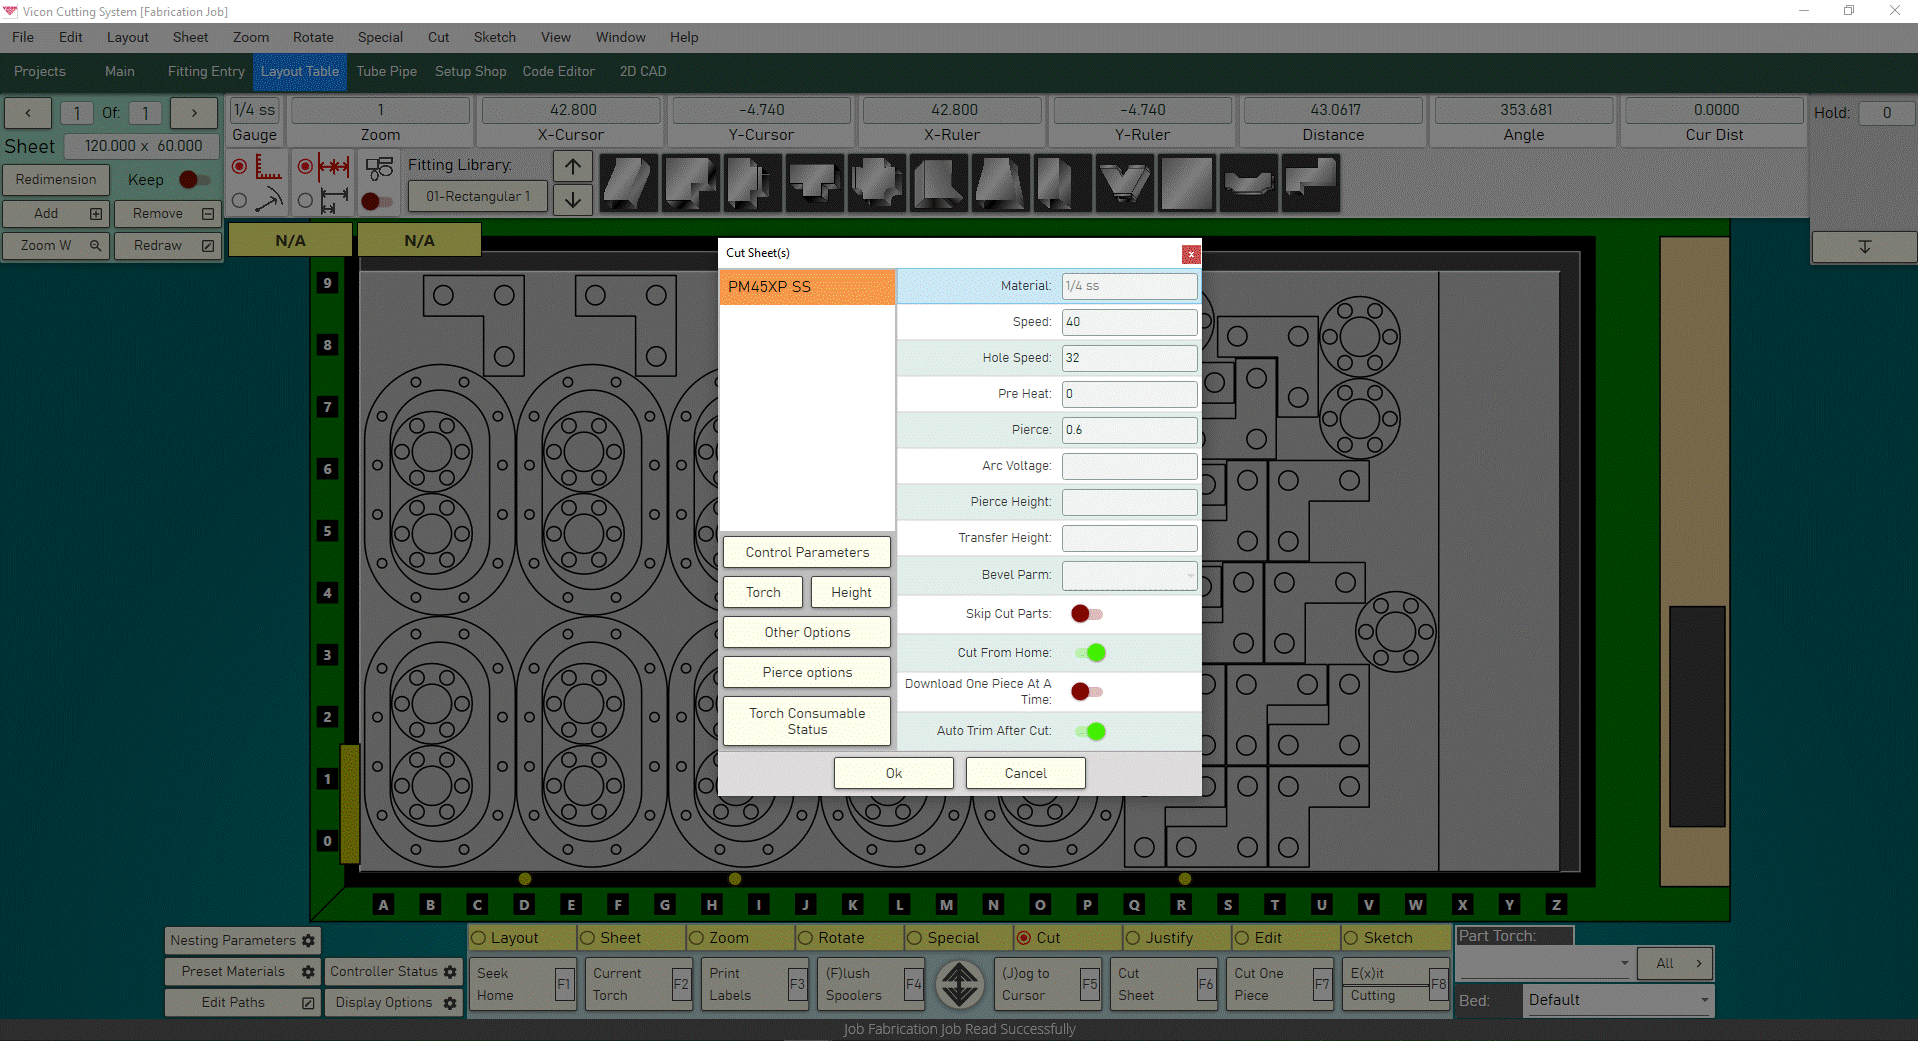Click the red indicator beside 01-Rectangular 1
This screenshot has height=1041, width=1918.
point(377,202)
